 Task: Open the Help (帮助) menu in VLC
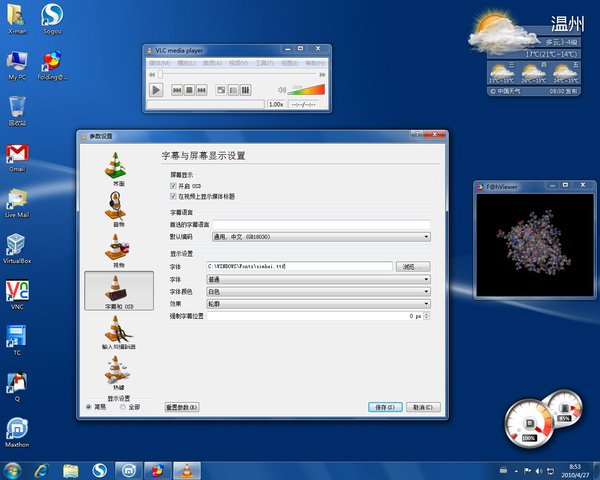point(315,63)
